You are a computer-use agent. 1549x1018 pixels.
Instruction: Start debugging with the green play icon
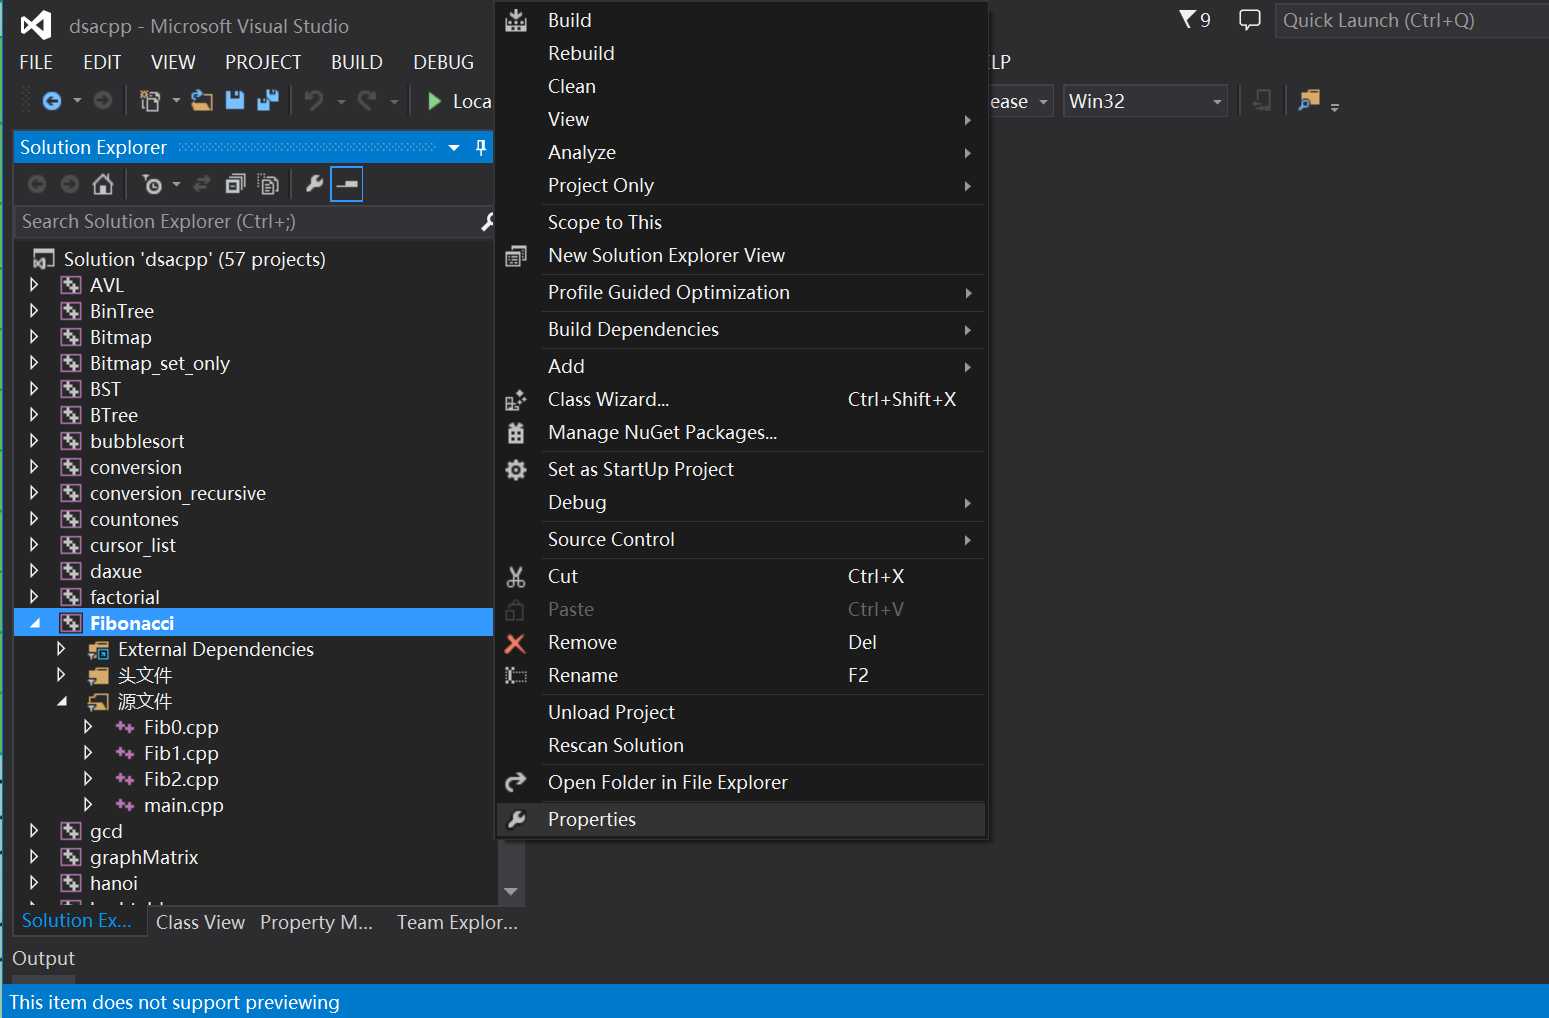[434, 101]
